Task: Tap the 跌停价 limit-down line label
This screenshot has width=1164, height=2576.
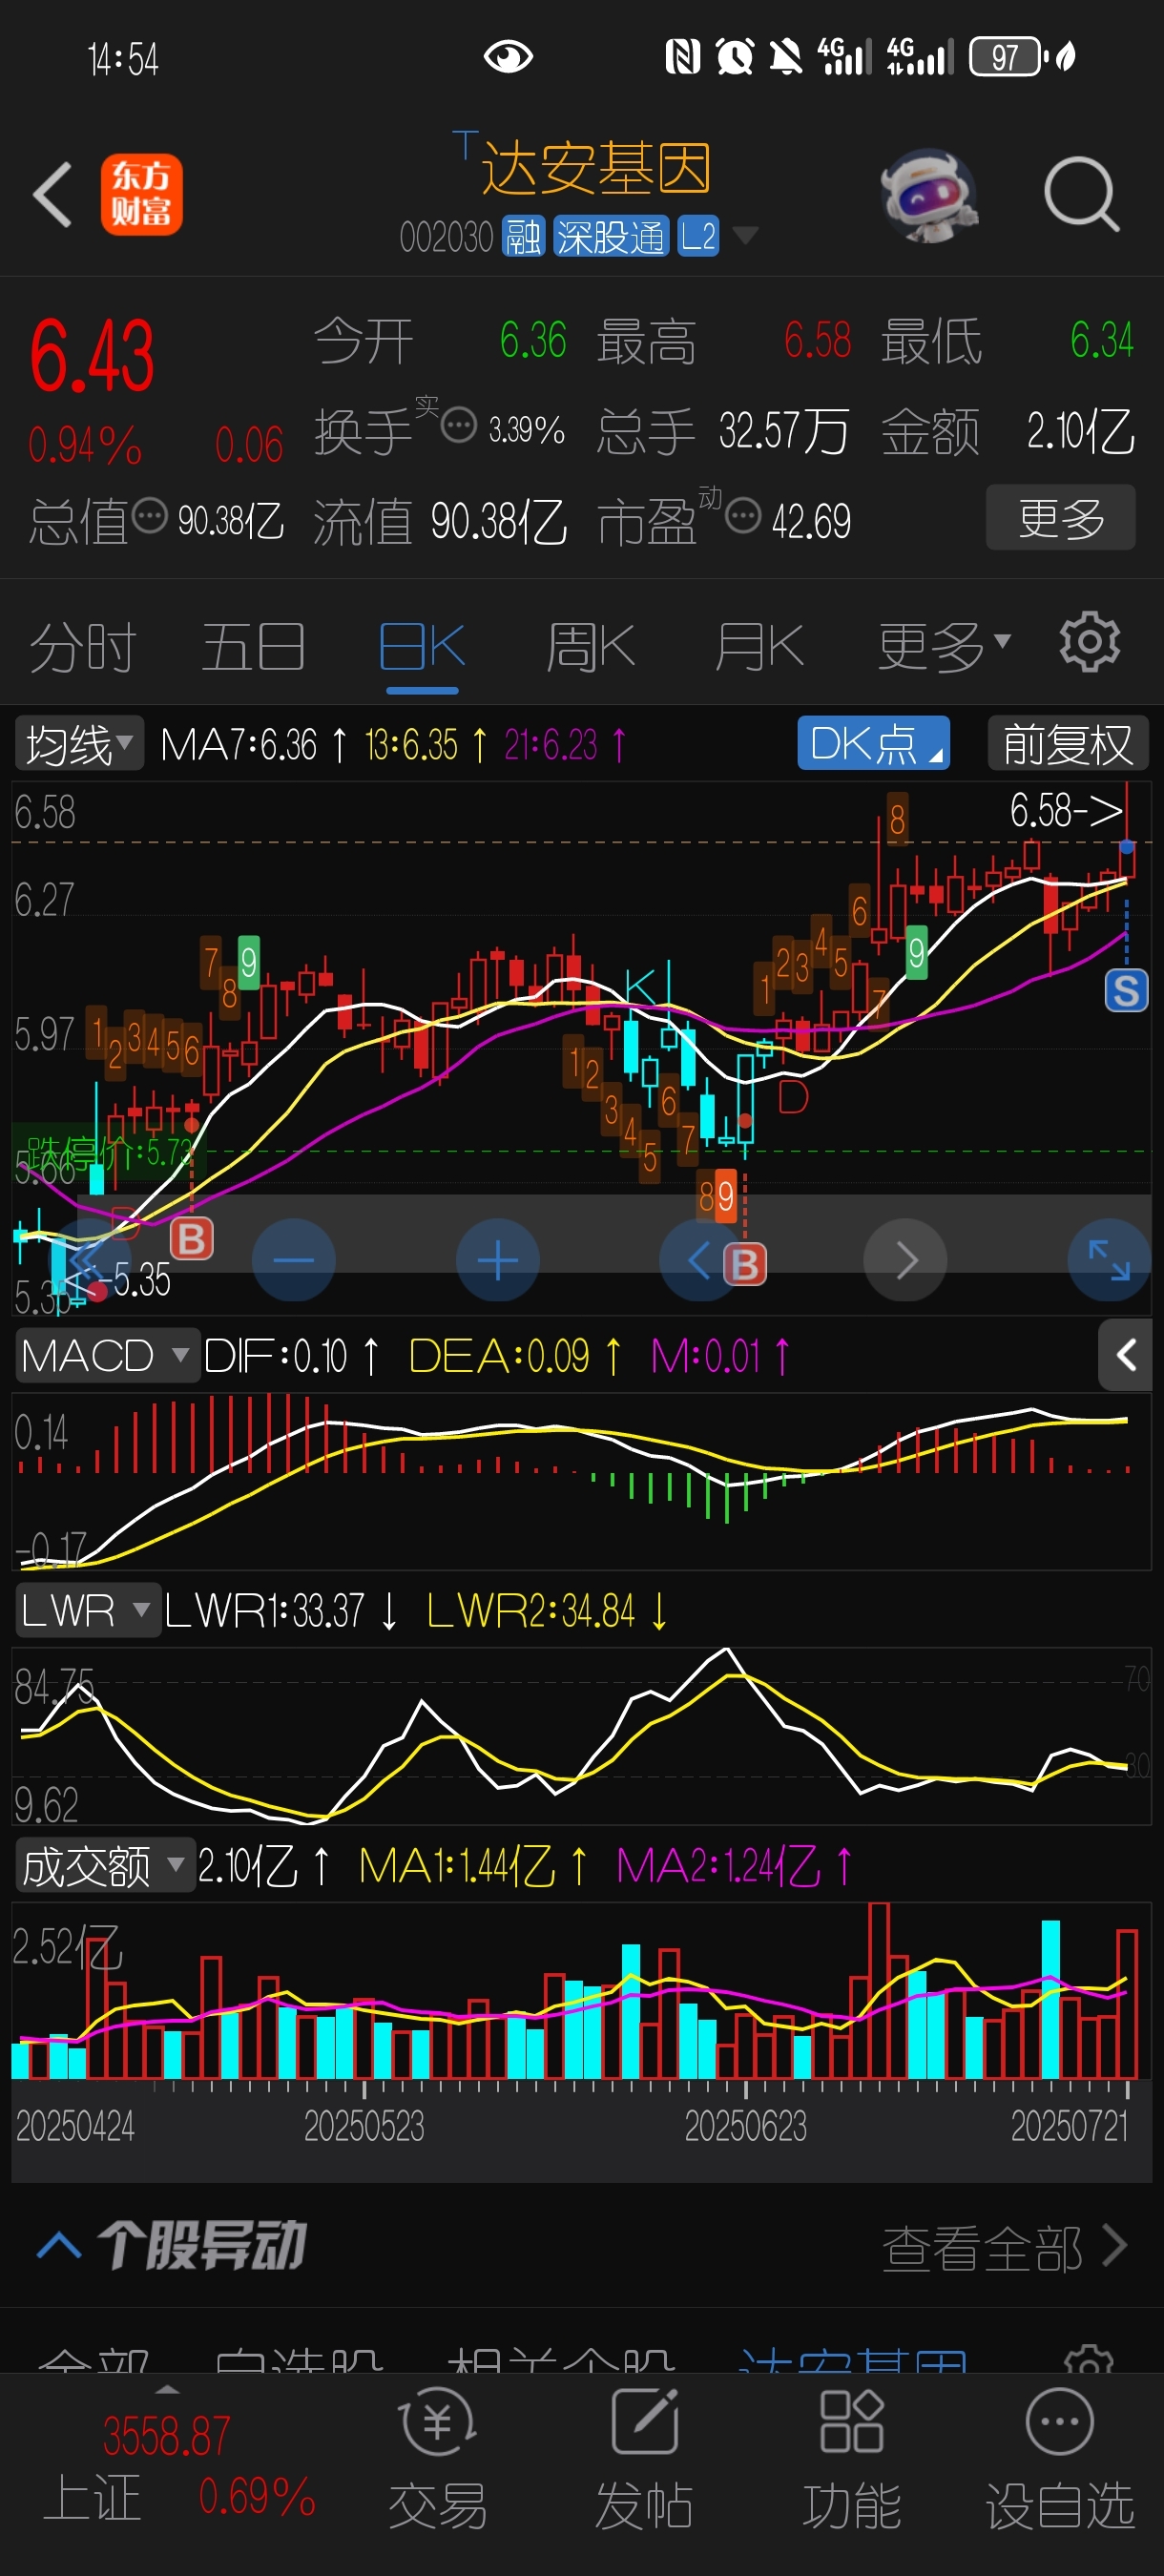Action: click(x=107, y=1153)
